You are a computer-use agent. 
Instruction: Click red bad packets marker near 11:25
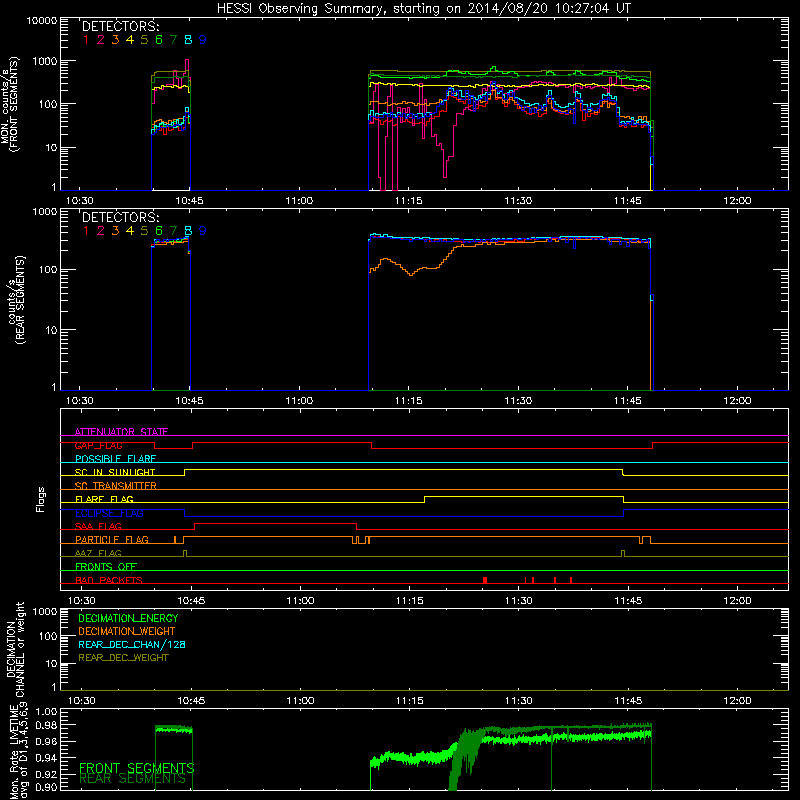[485, 580]
